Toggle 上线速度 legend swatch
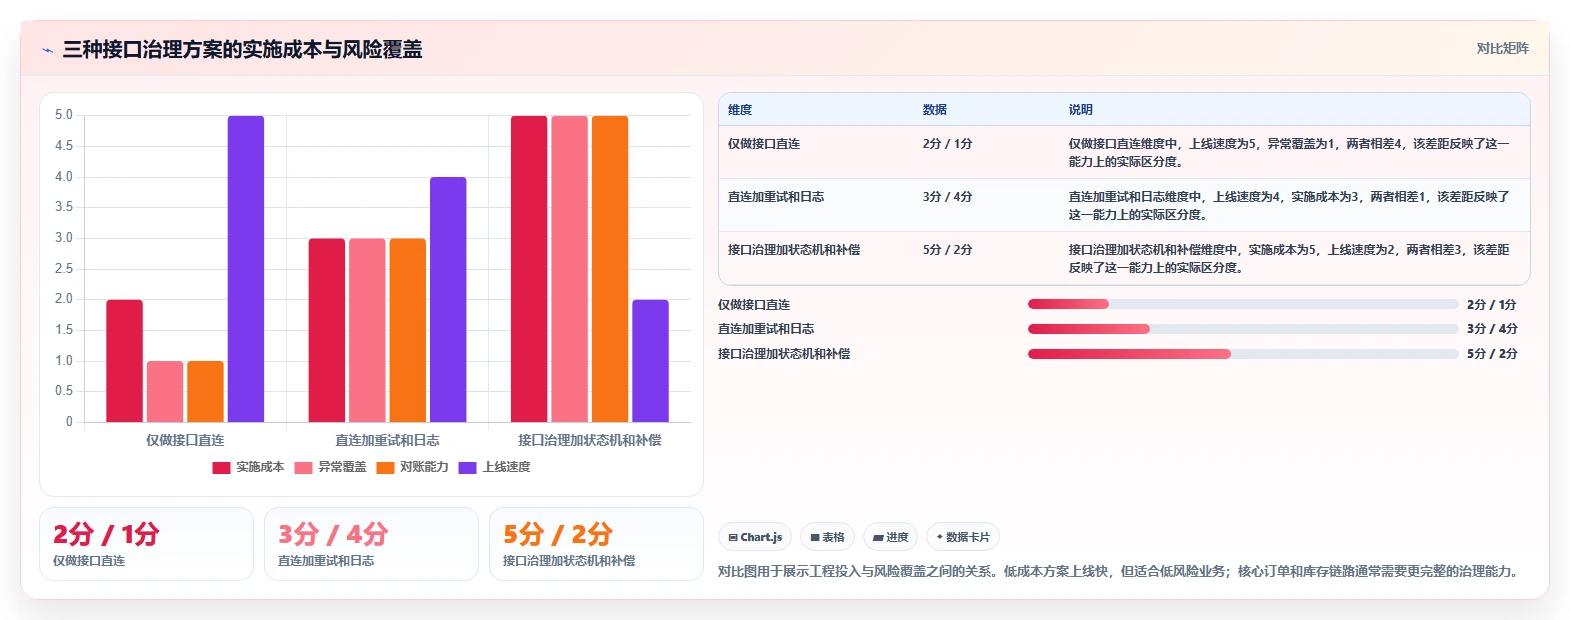Viewport: 1570px width, 620px height. click(x=467, y=468)
